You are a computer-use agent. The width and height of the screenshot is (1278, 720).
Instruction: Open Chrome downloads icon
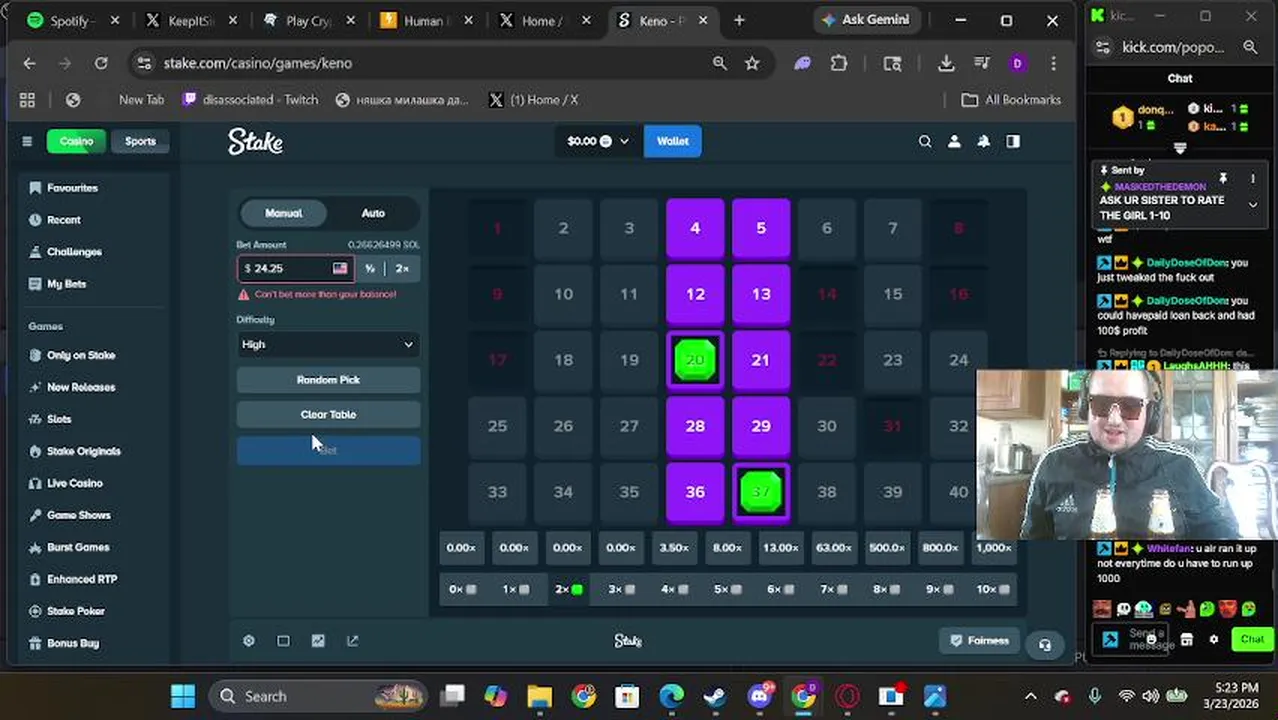[946, 63]
